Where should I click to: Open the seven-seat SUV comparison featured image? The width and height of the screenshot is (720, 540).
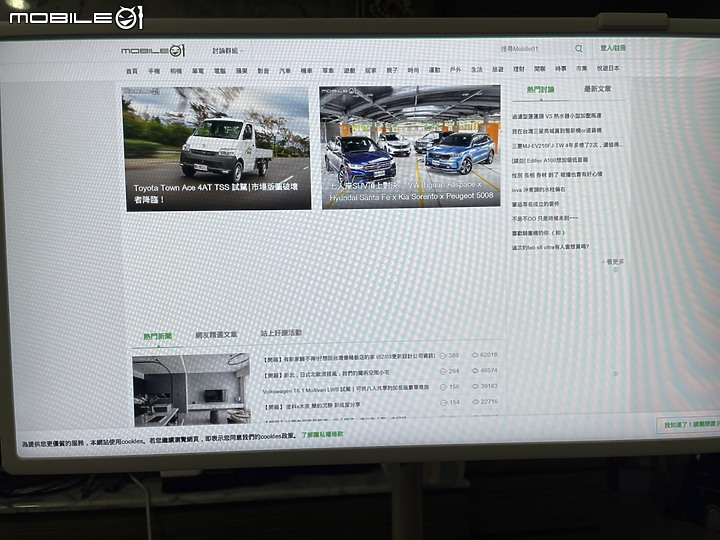[411, 147]
